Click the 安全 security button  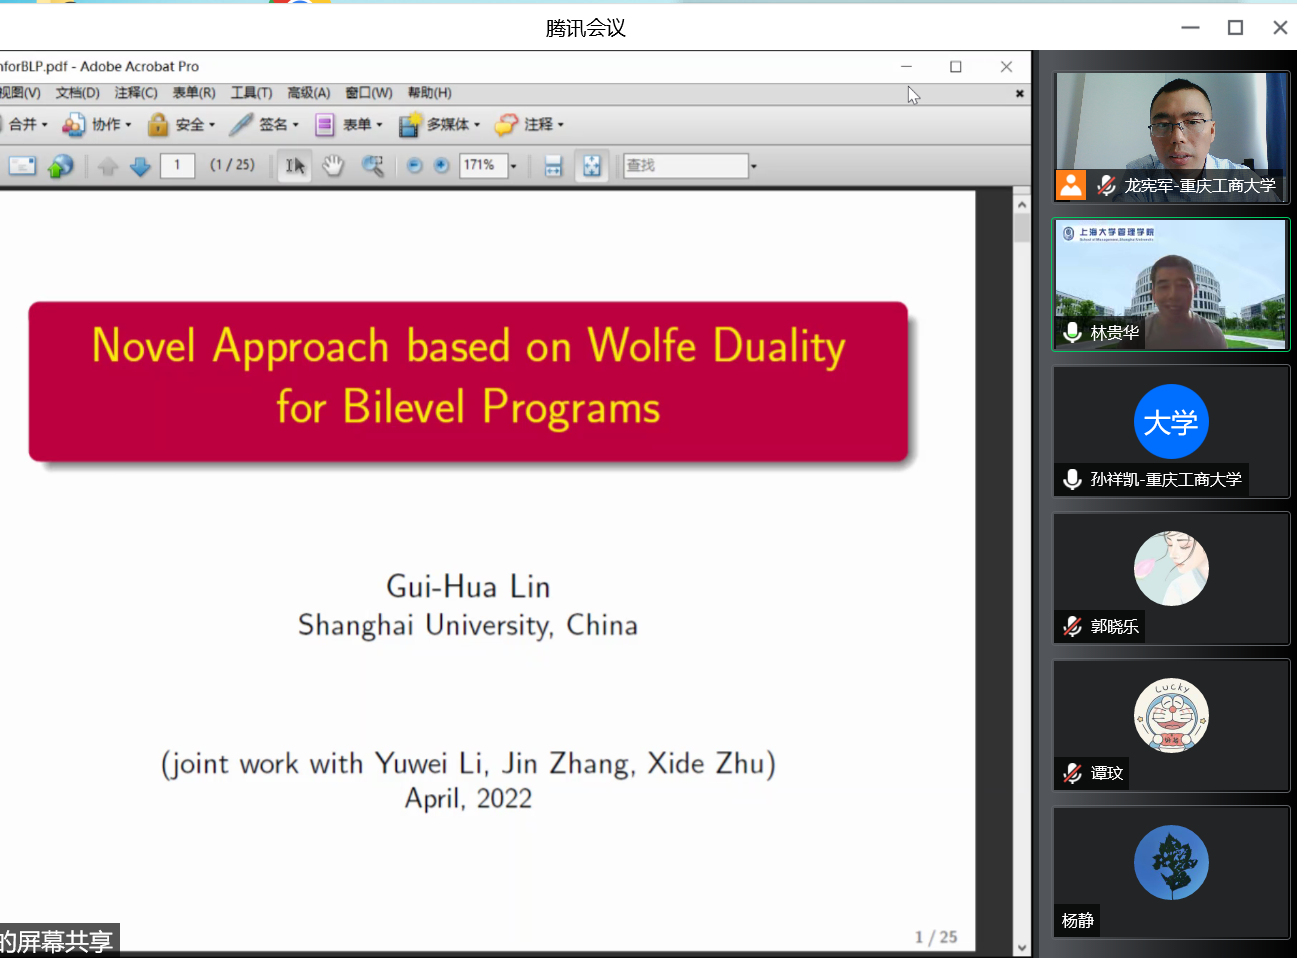click(181, 125)
